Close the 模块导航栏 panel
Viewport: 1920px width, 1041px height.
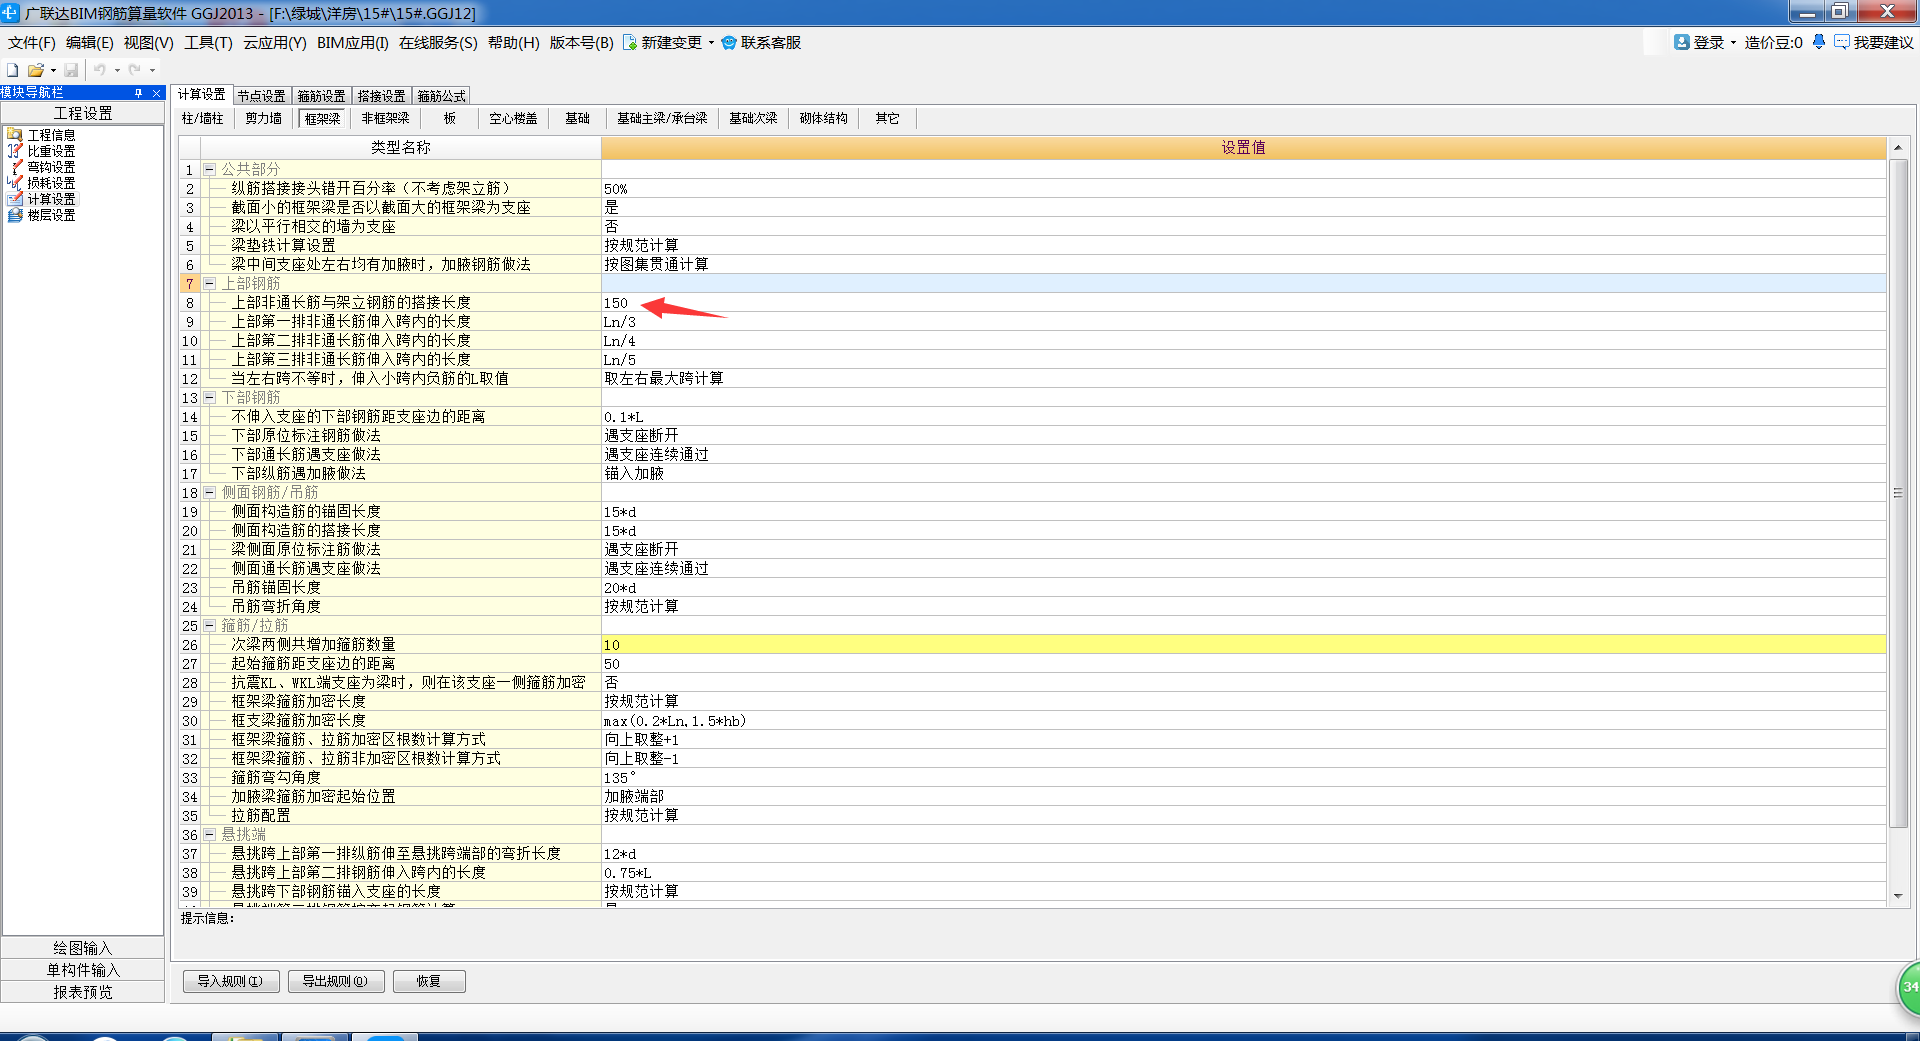pos(156,93)
